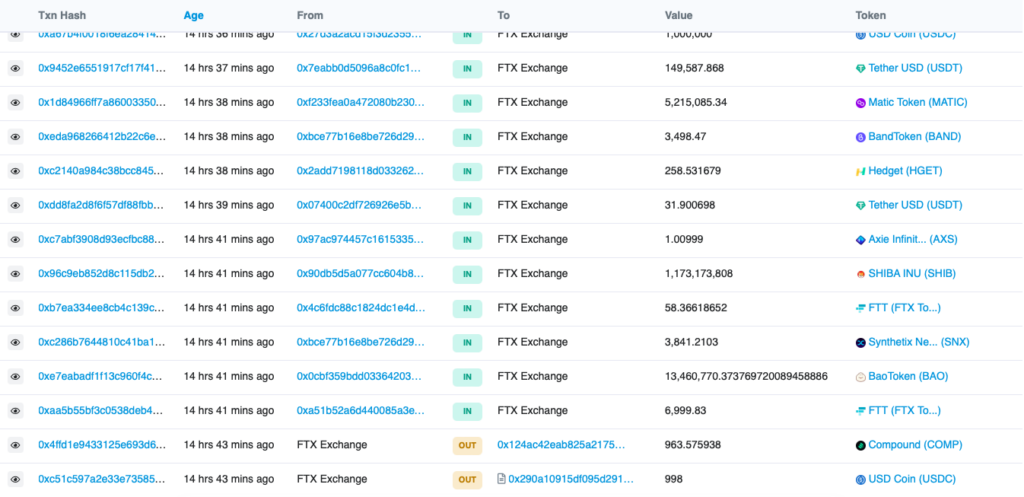Preview details via eye icon for 0xeda968266412b22c6e
This screenshot has height=497, width=1024.
[16, 136]
